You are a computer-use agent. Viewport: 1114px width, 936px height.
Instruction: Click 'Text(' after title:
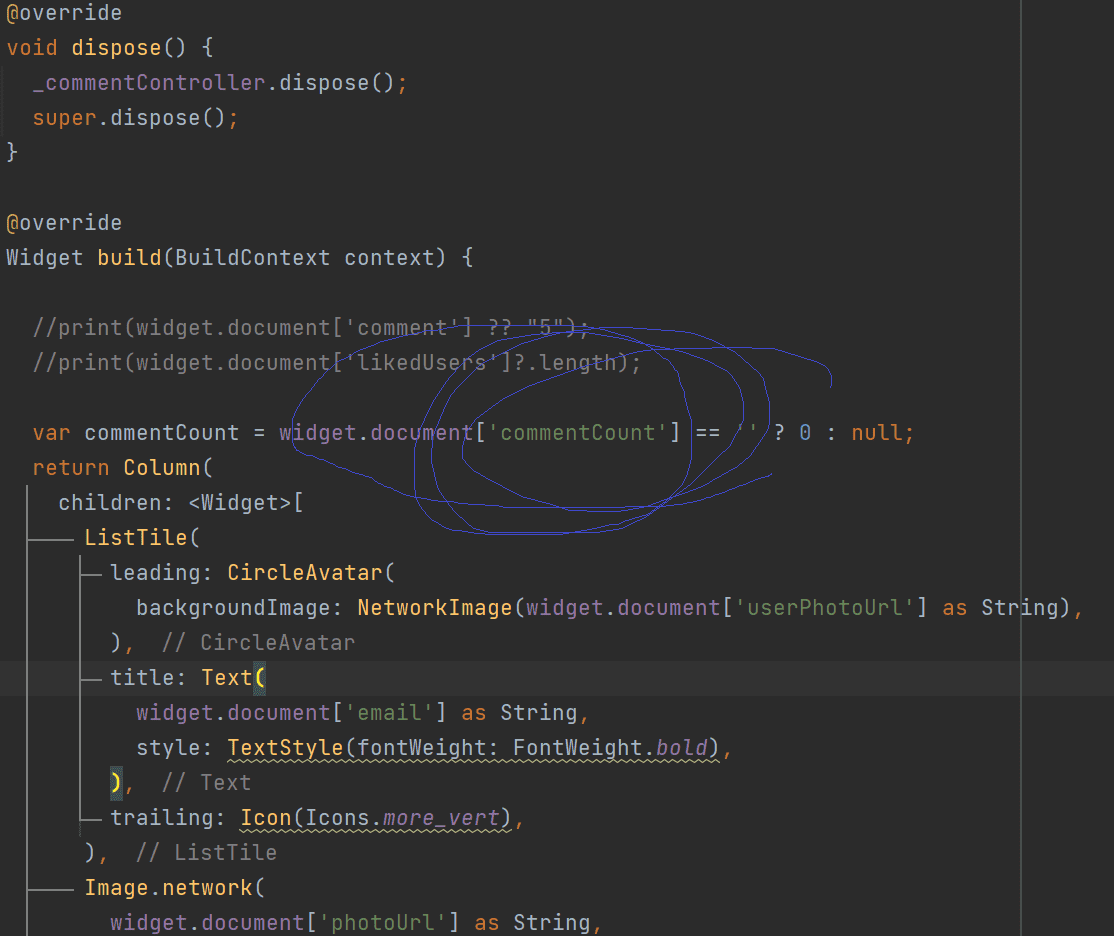point(233,677)
